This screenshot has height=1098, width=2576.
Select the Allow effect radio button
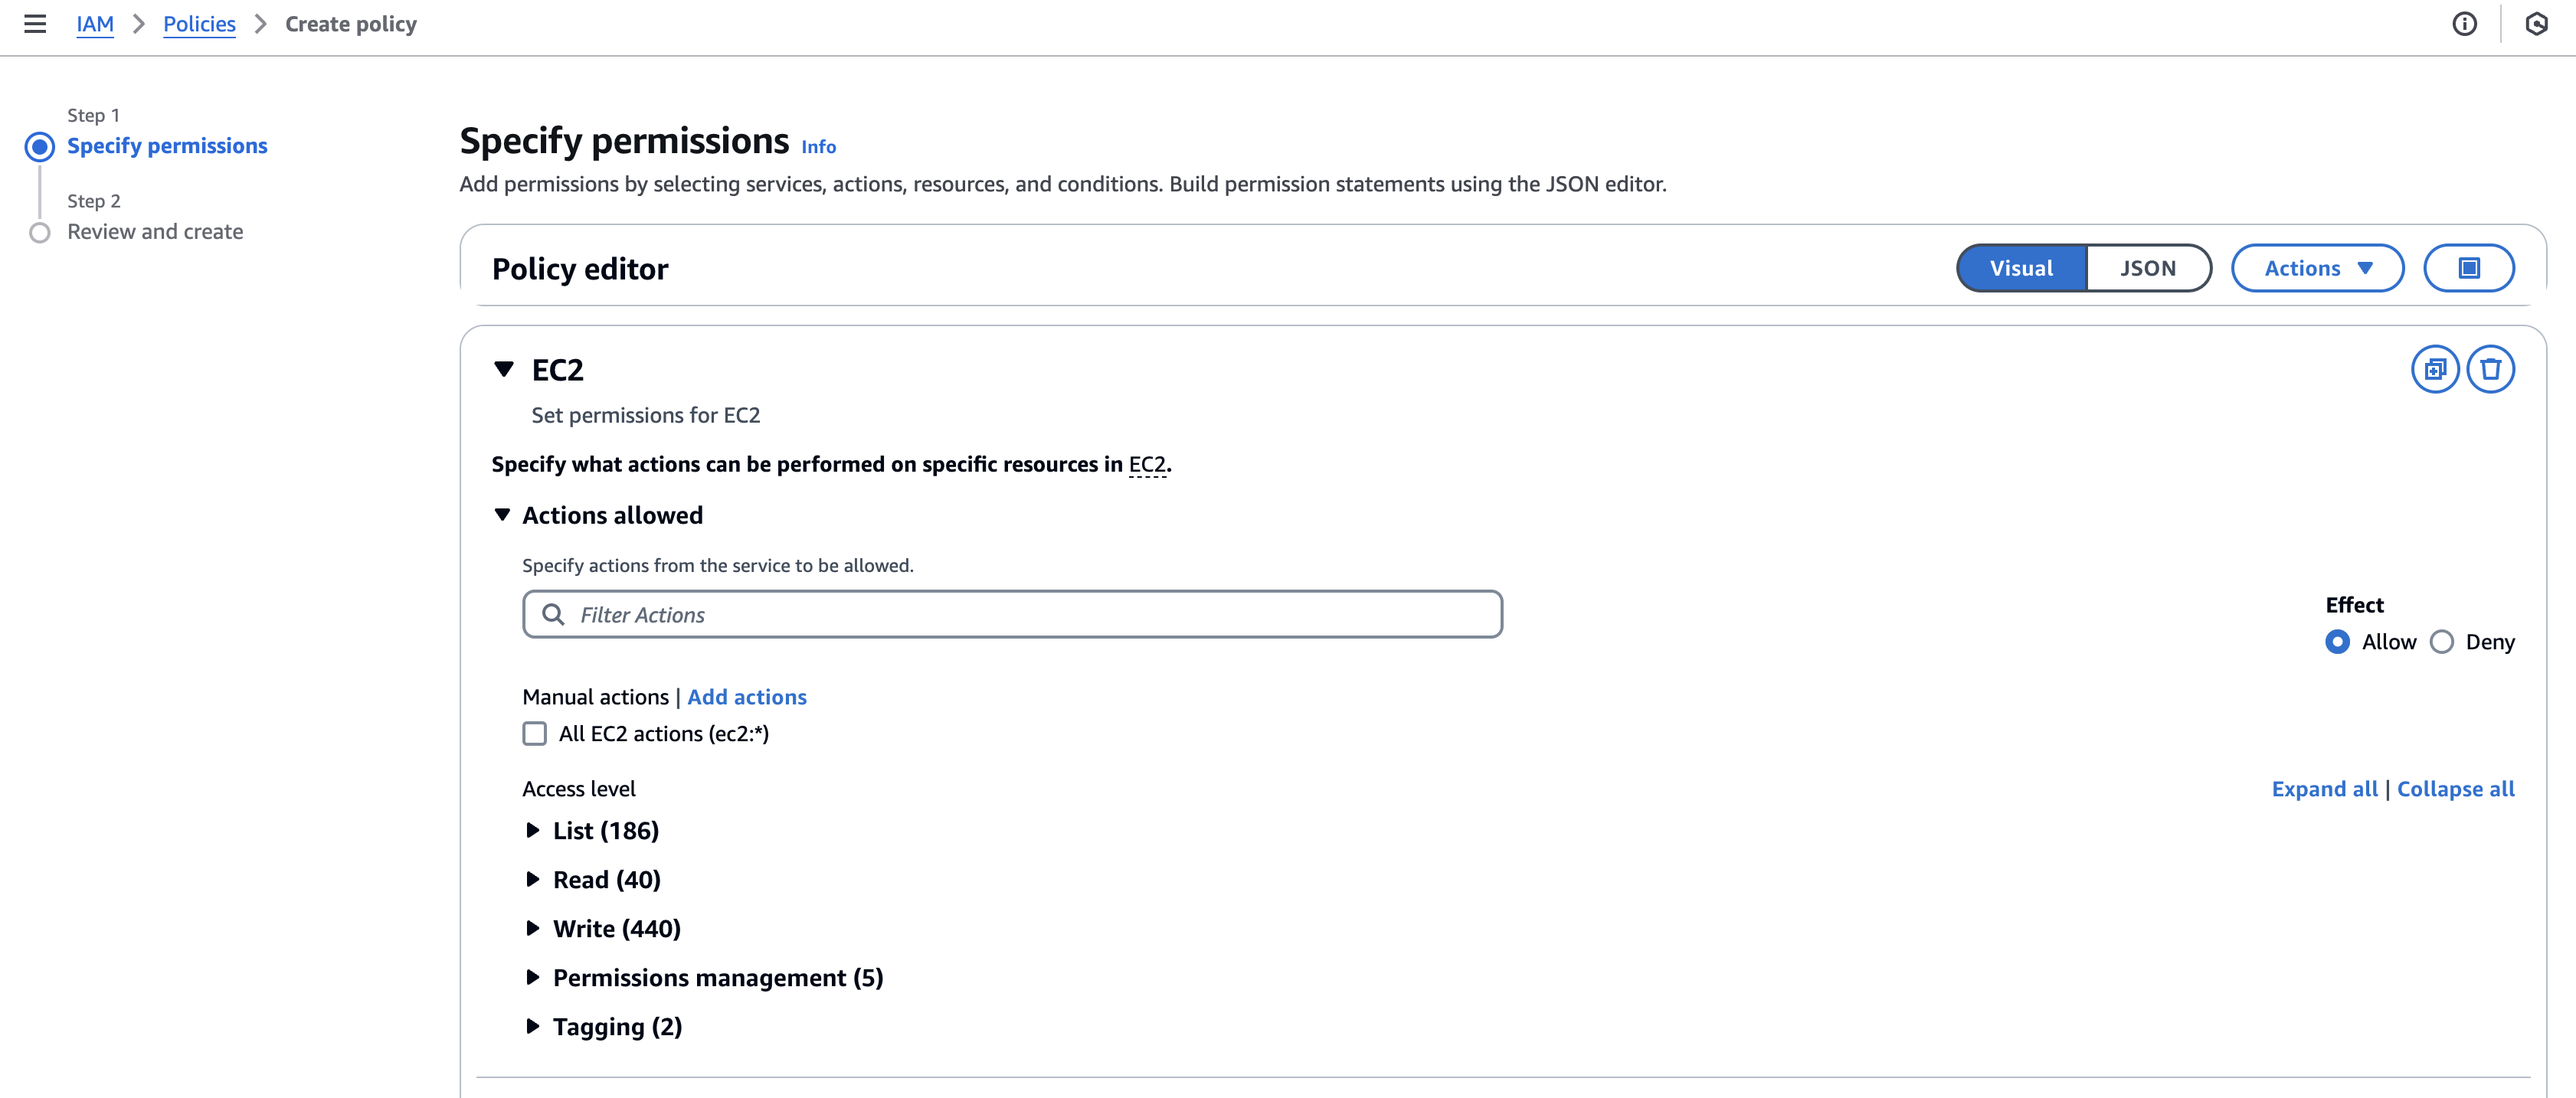click(2337, 642)
